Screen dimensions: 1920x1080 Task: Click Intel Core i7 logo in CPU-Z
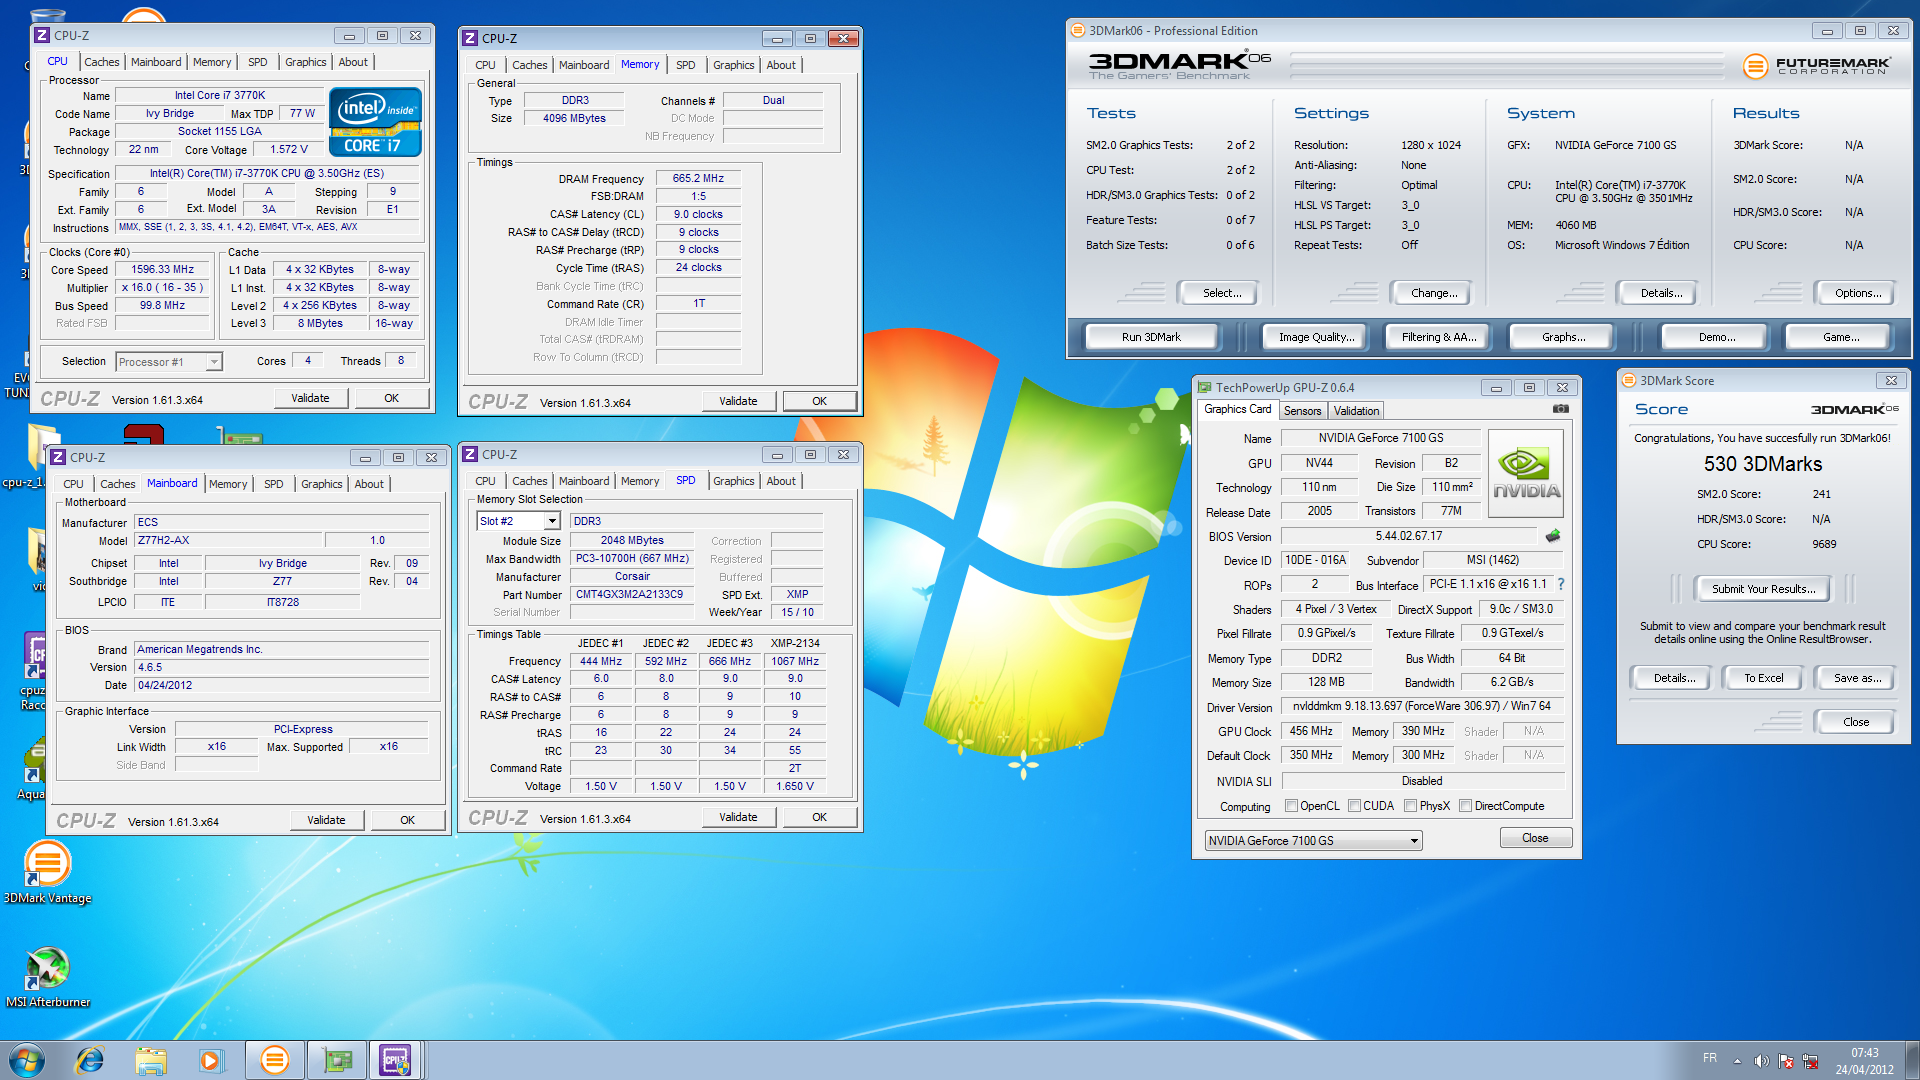375,122
